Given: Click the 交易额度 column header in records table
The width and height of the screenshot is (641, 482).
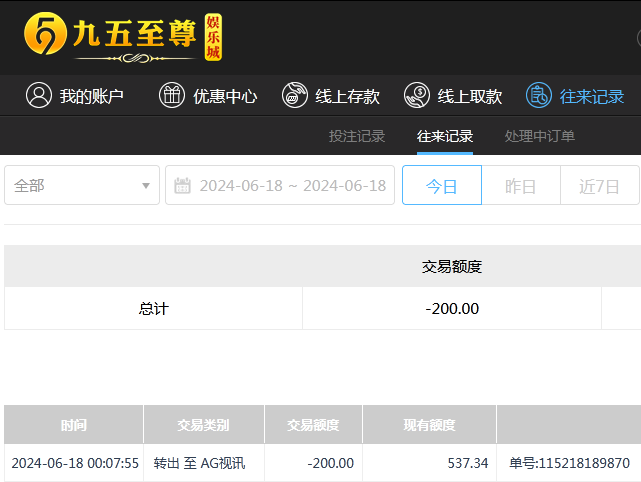Looking at the screenshot, I should click(313, 425).
